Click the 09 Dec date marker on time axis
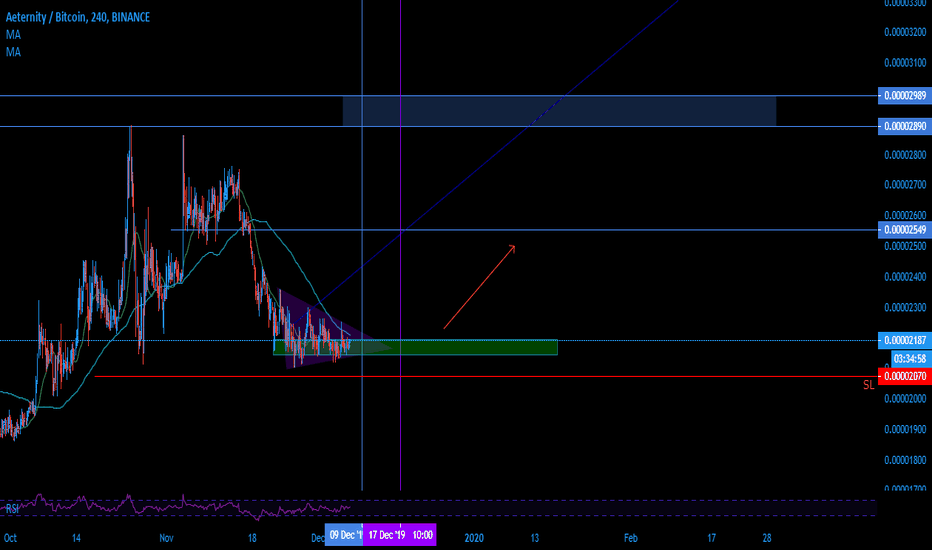The image size is (932, 550). click(344, 535)
